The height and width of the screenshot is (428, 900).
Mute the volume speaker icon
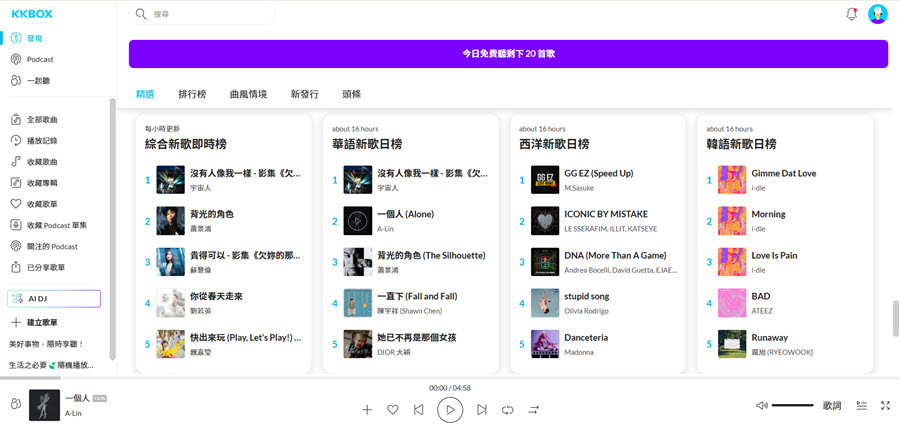click(x=762, y=406)
